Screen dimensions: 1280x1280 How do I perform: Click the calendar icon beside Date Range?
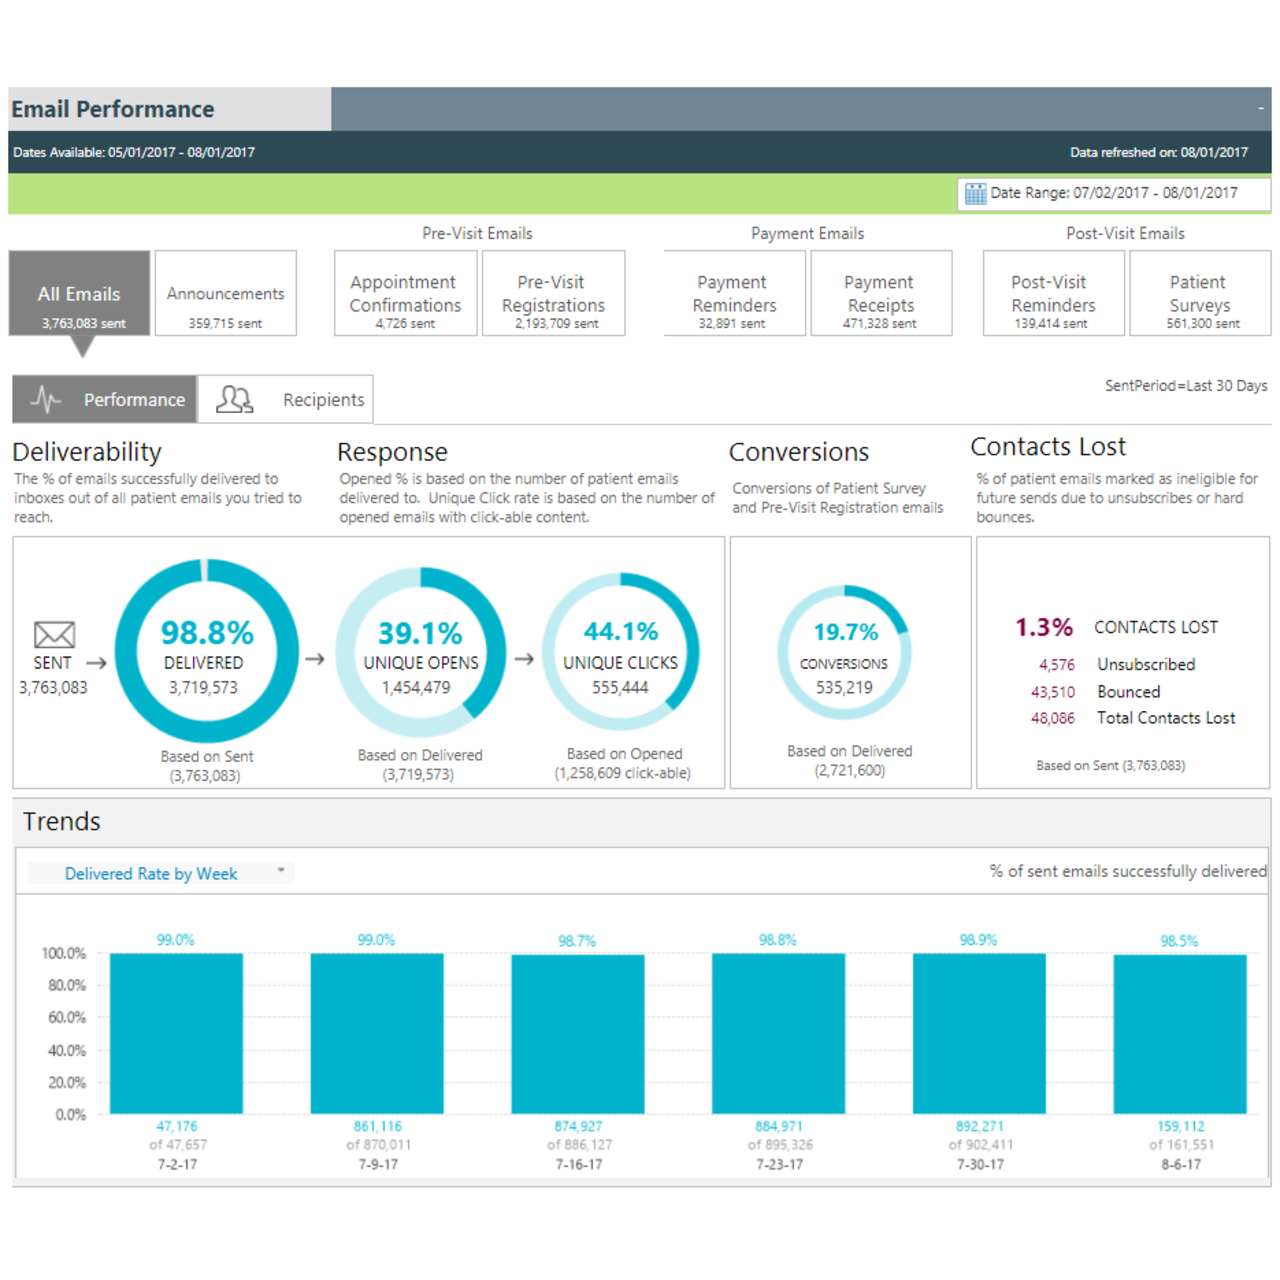[975, 194]
